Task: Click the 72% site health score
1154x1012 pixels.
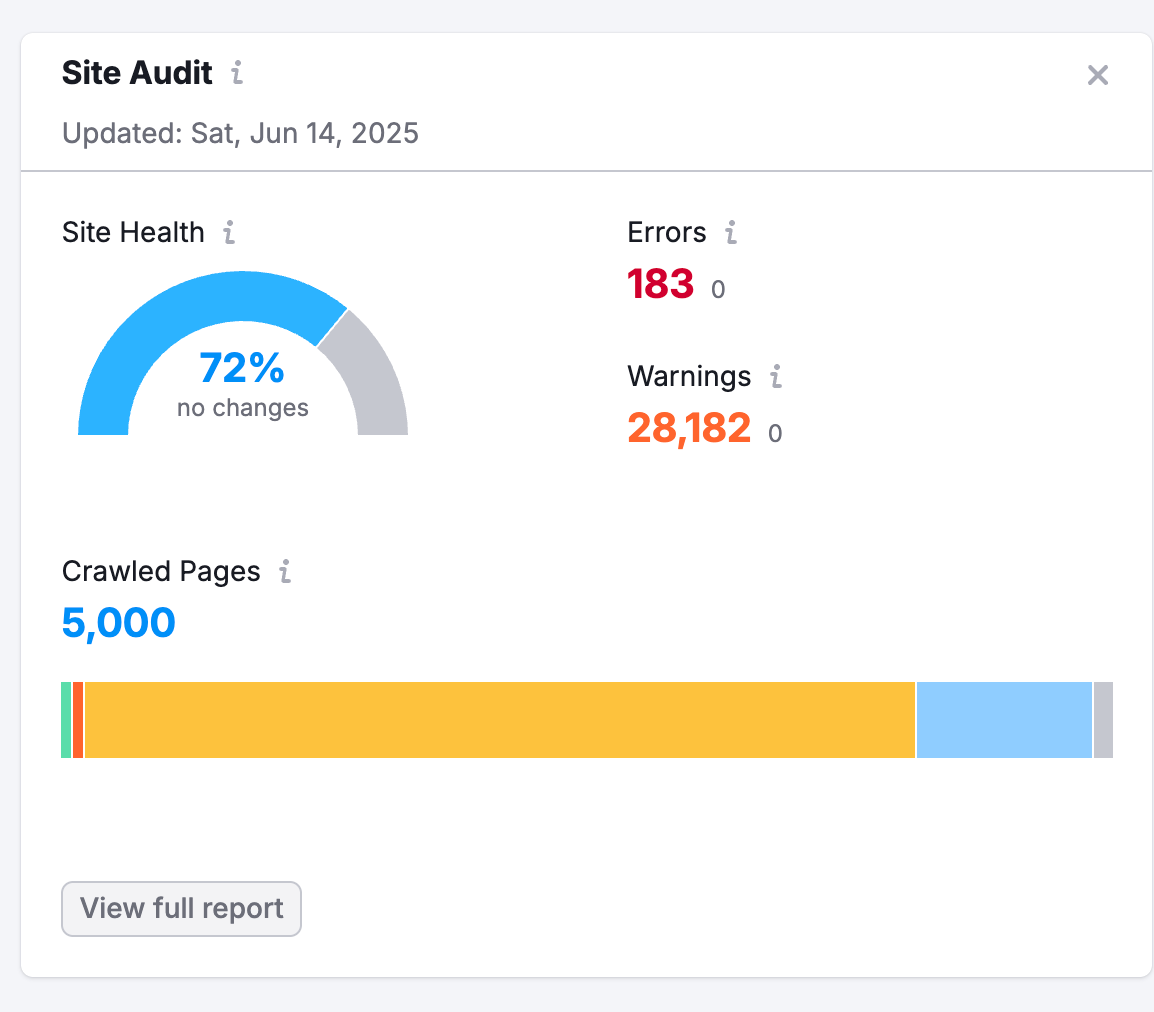Action: 242,368
